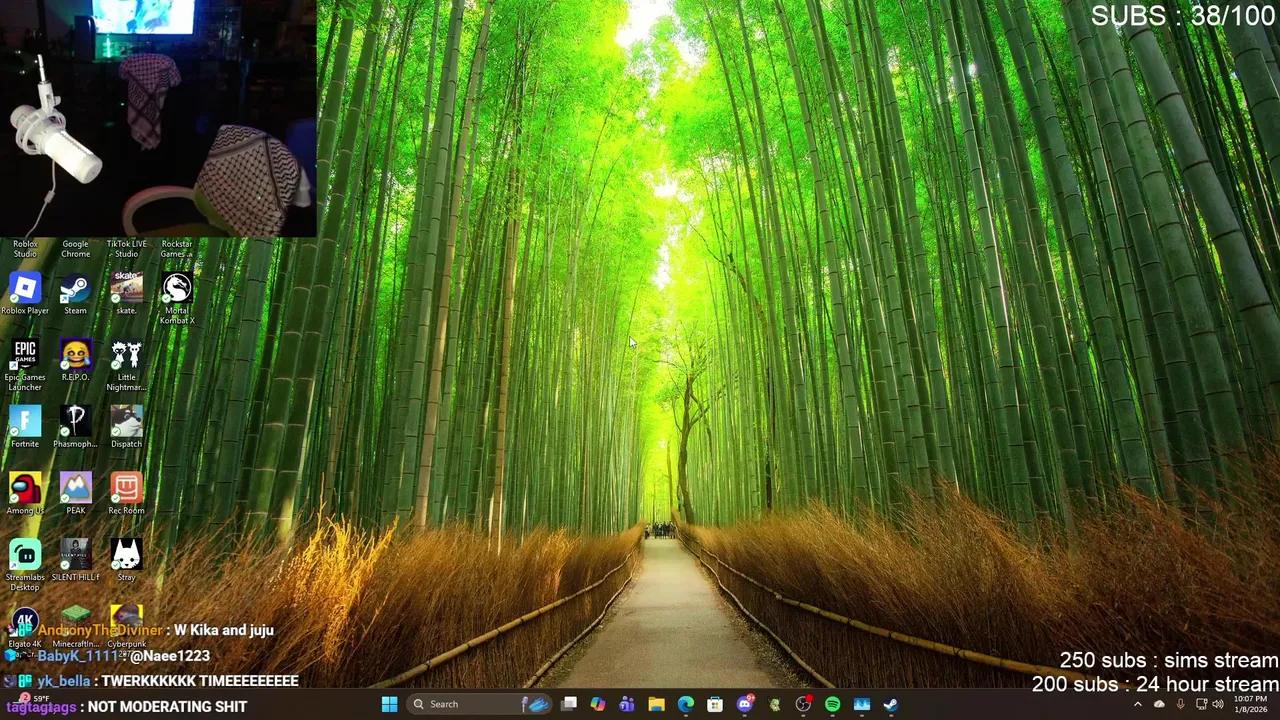Open Spotify from the taskbar
This screenshot has height=720, width=1280.
tap(832, 704)
